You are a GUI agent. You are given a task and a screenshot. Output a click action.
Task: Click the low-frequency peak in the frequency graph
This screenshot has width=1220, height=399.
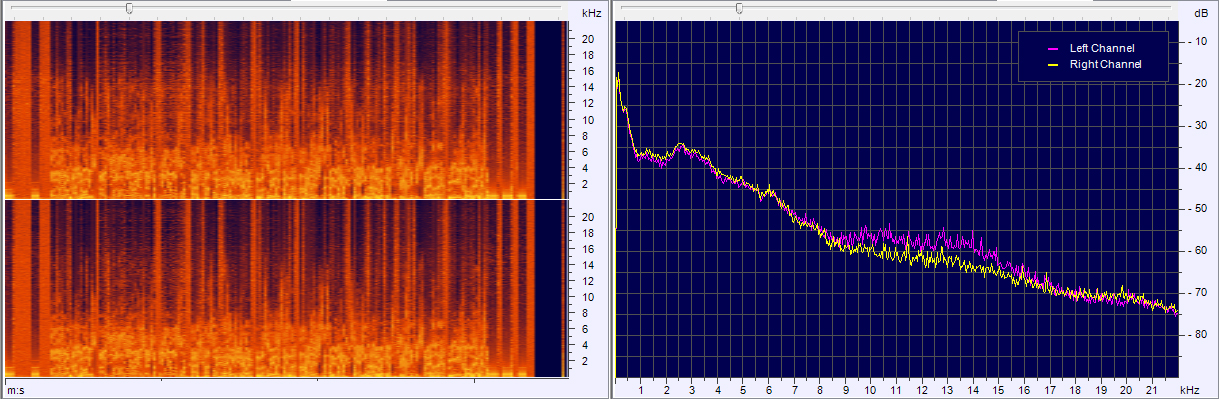pyautogui.click(x=618, y=74)
